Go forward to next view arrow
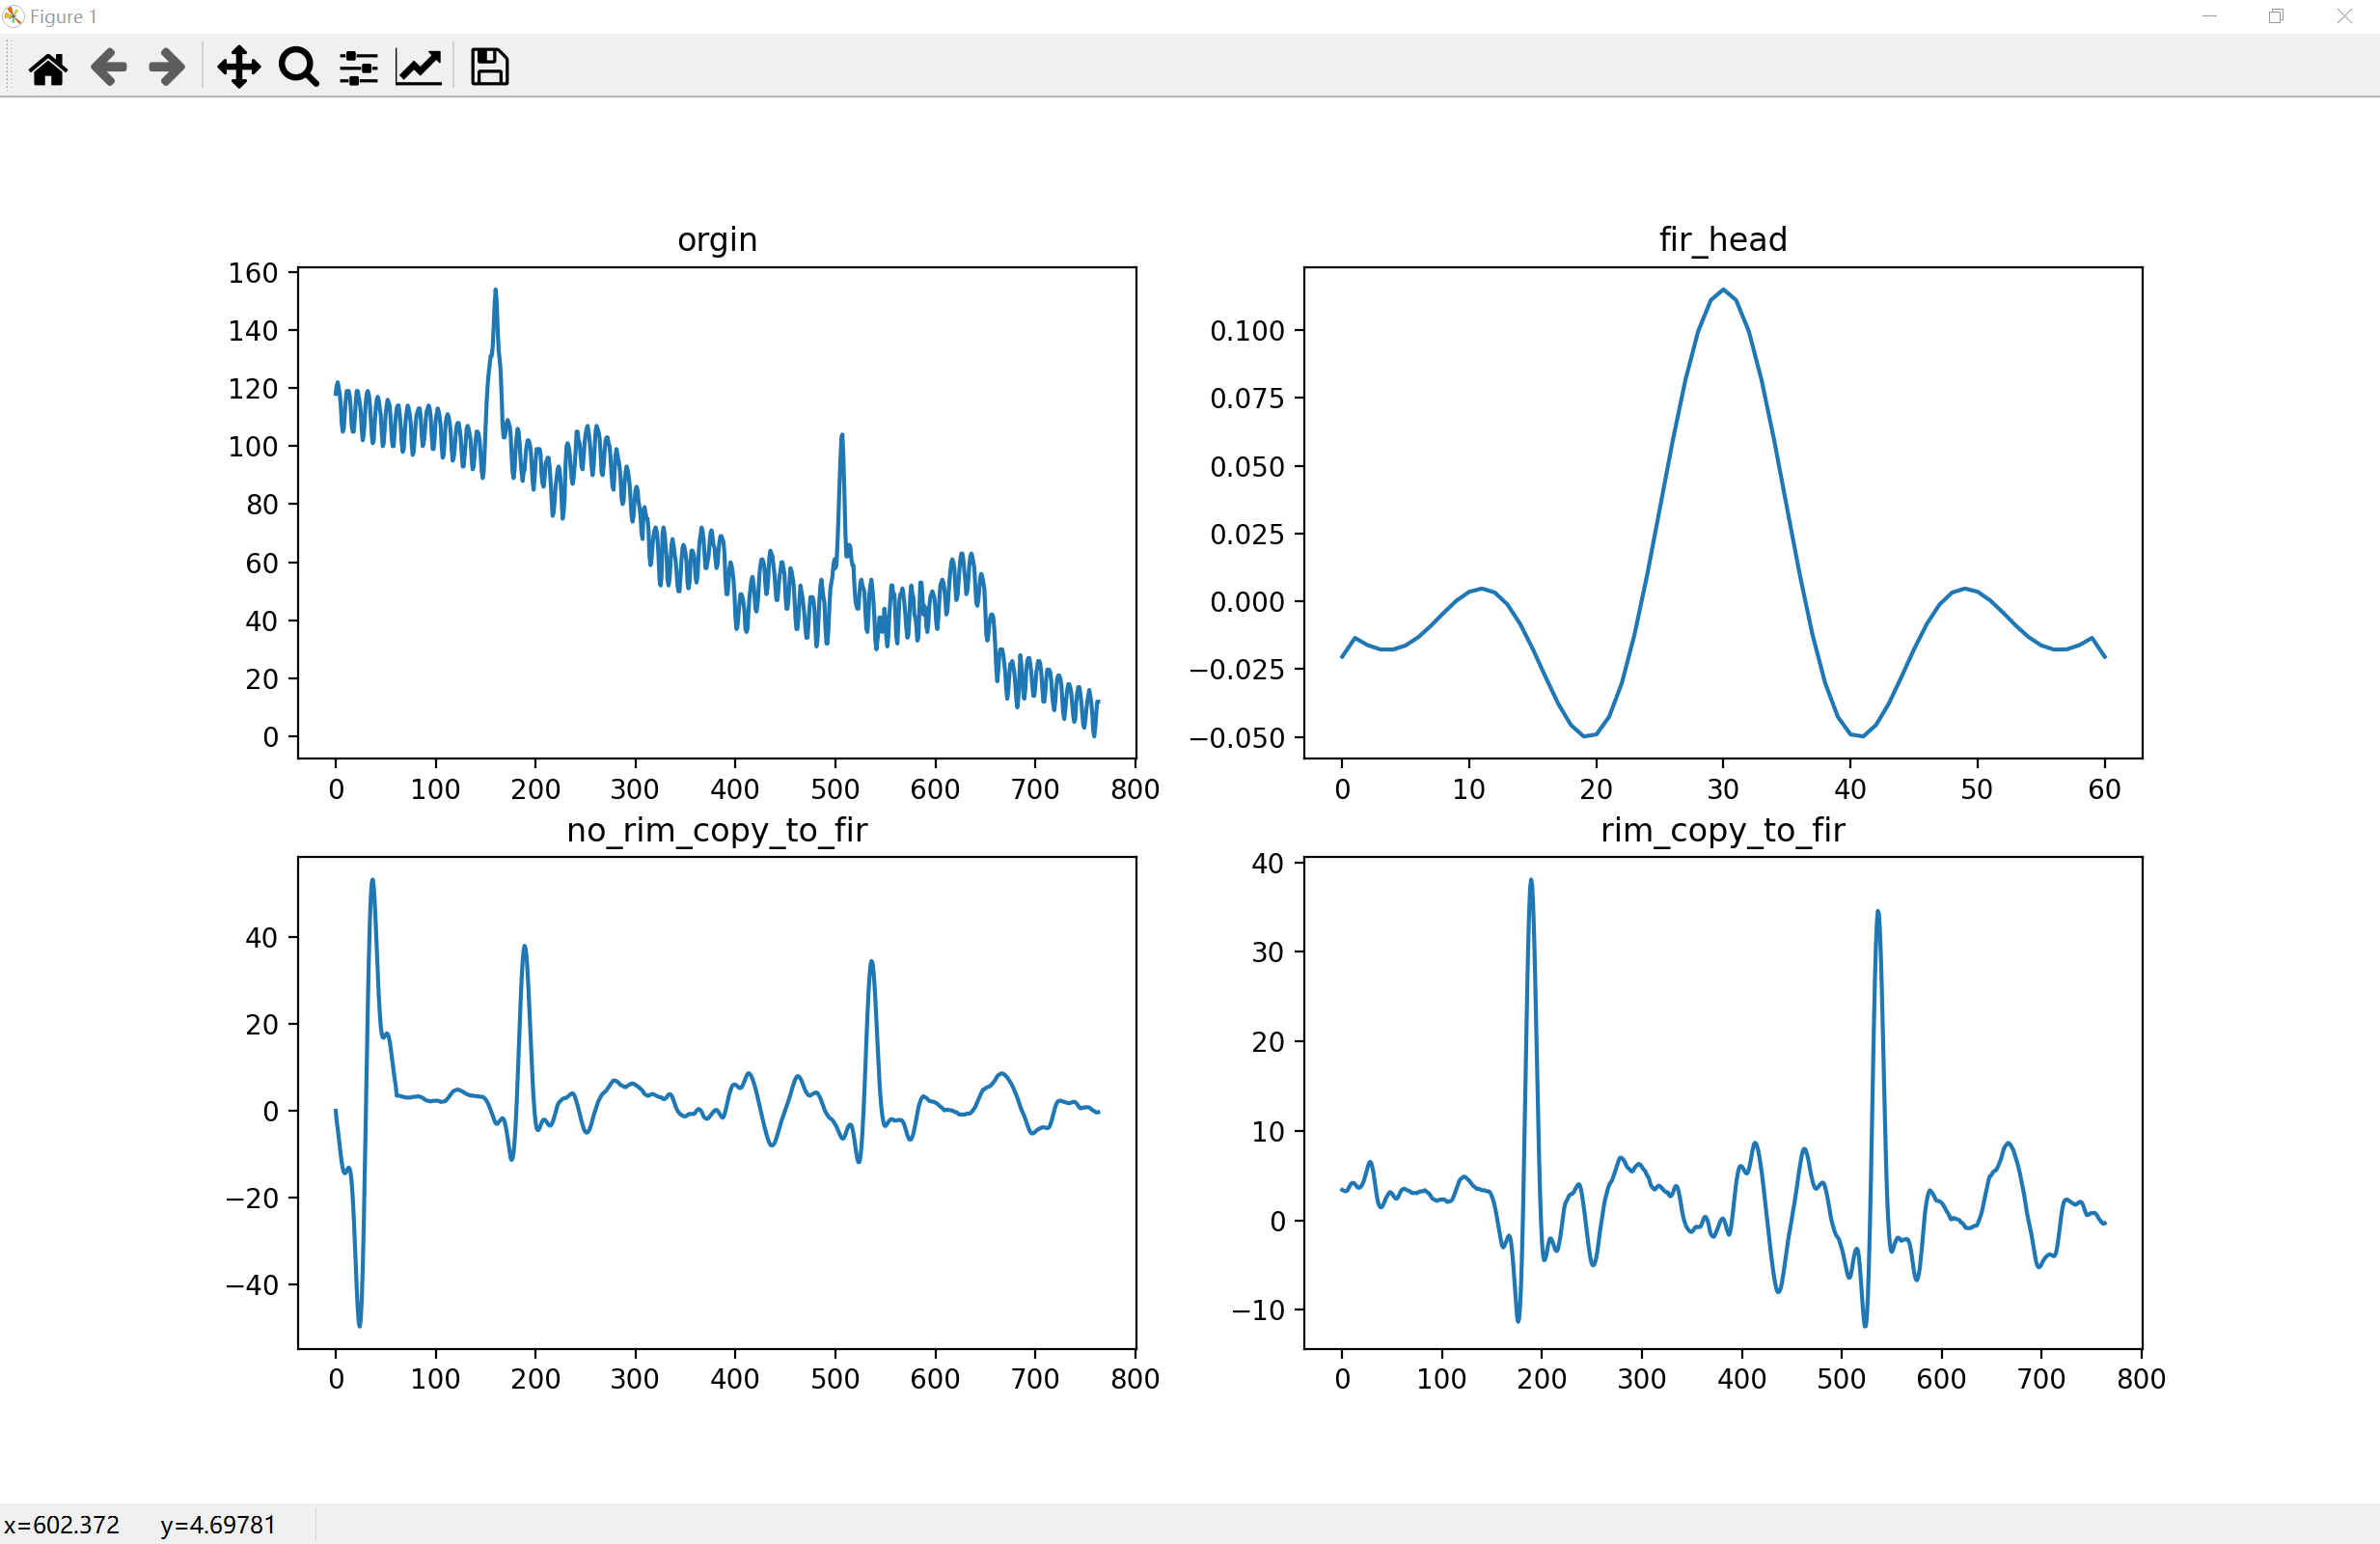2380x1544 pixels. (x=166, y=68)
